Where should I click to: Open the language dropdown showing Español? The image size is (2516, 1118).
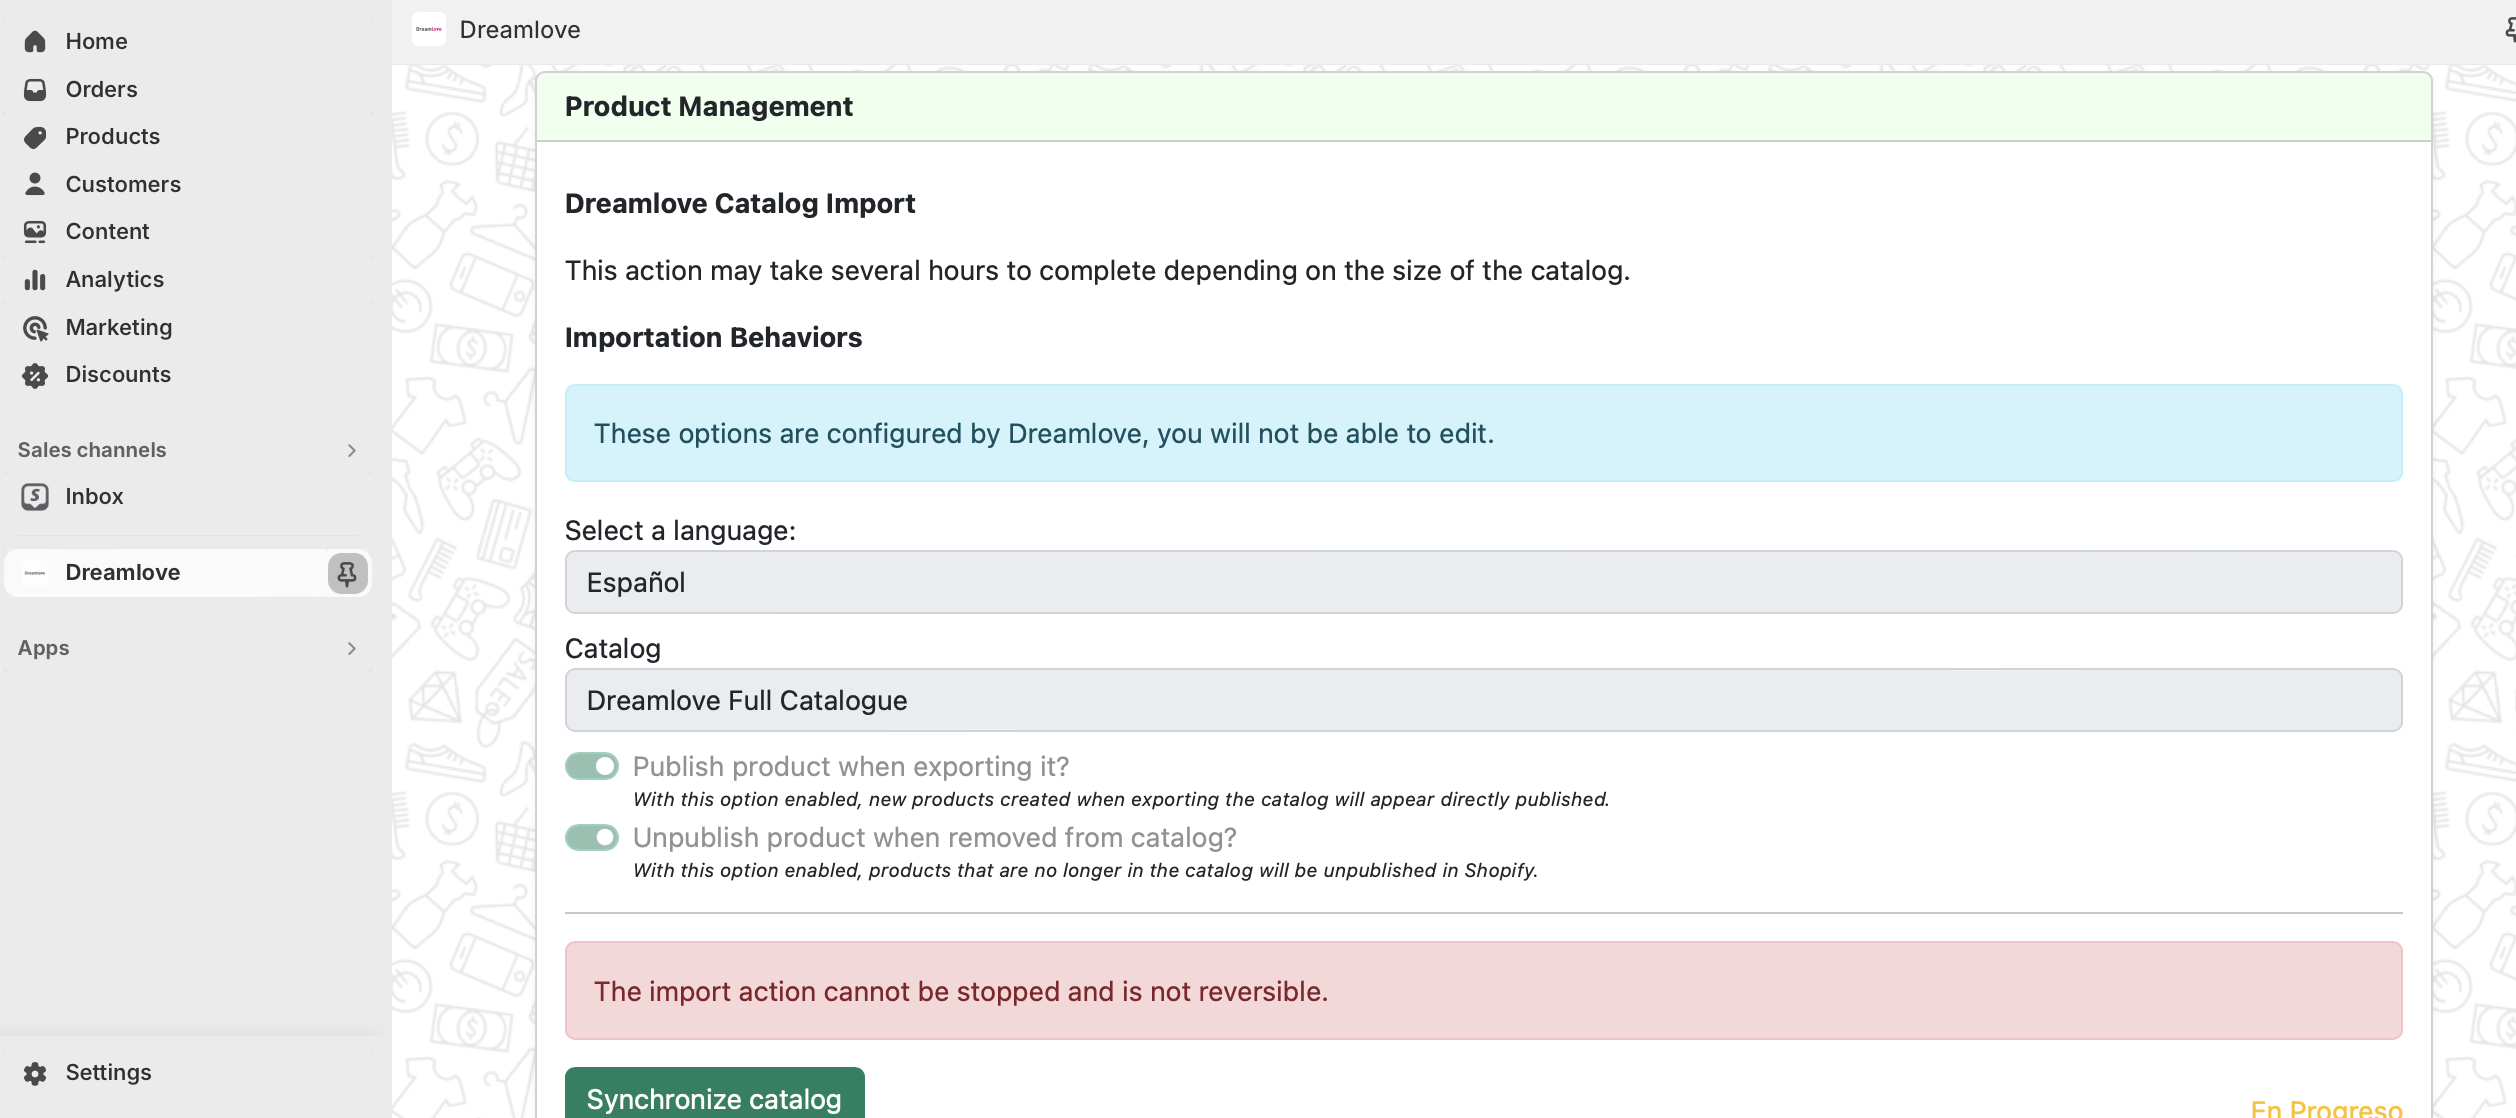pyautogui.click(x=1483, y=582)
